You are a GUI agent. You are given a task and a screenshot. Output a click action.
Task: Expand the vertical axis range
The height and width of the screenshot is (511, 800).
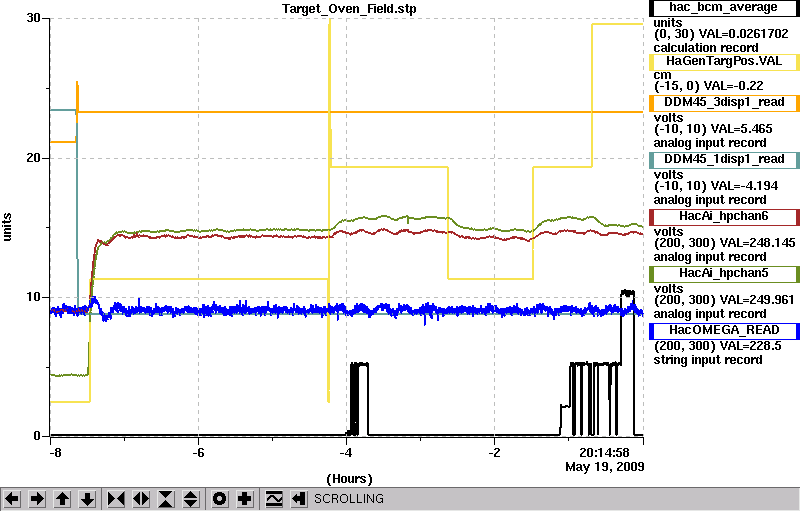pyautogui.click(x=191, y=498)
